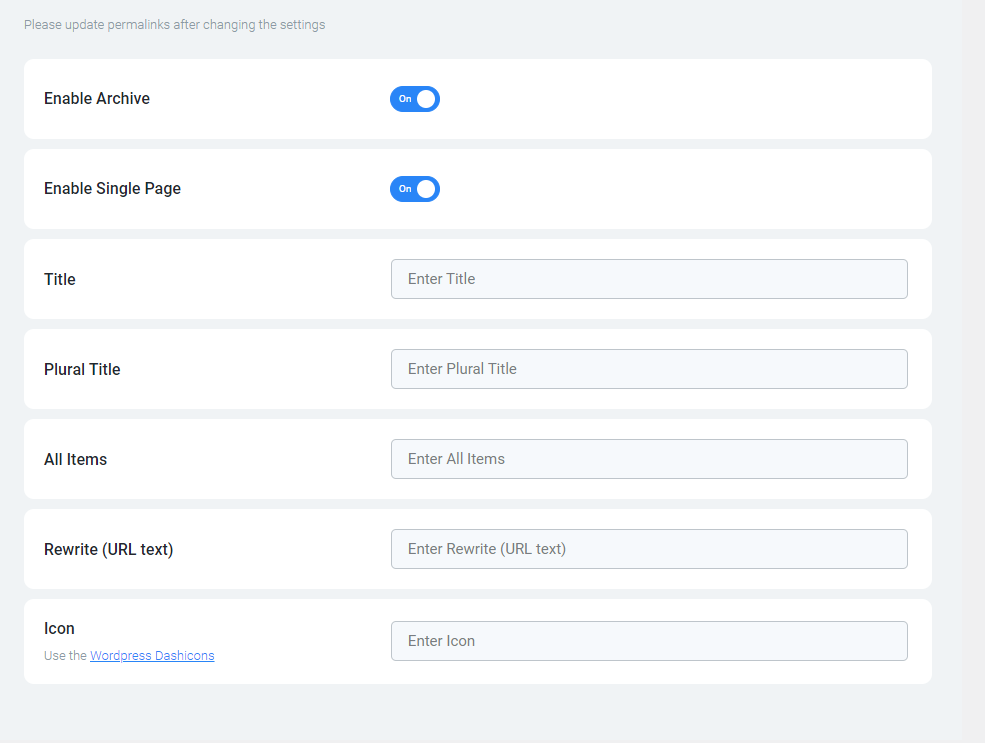Focus the Enter Title input field

[x=649, y=279]
